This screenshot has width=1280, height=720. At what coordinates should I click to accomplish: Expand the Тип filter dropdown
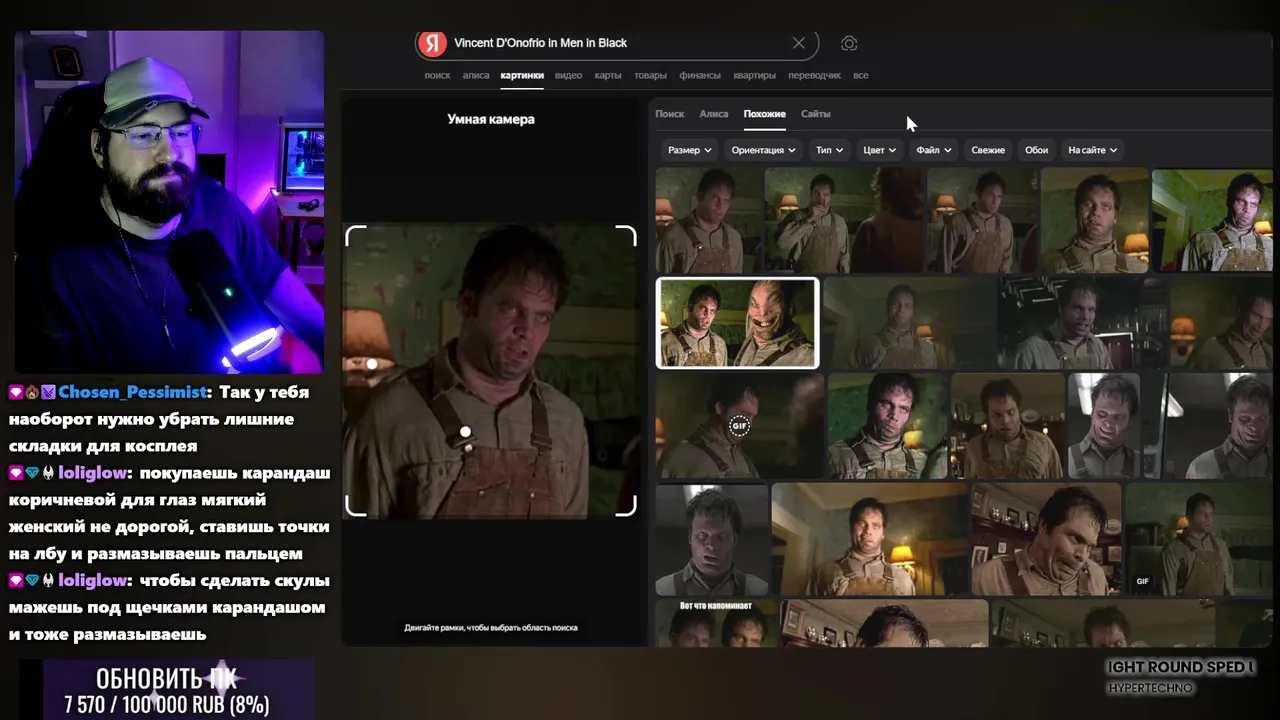point(829,150)
